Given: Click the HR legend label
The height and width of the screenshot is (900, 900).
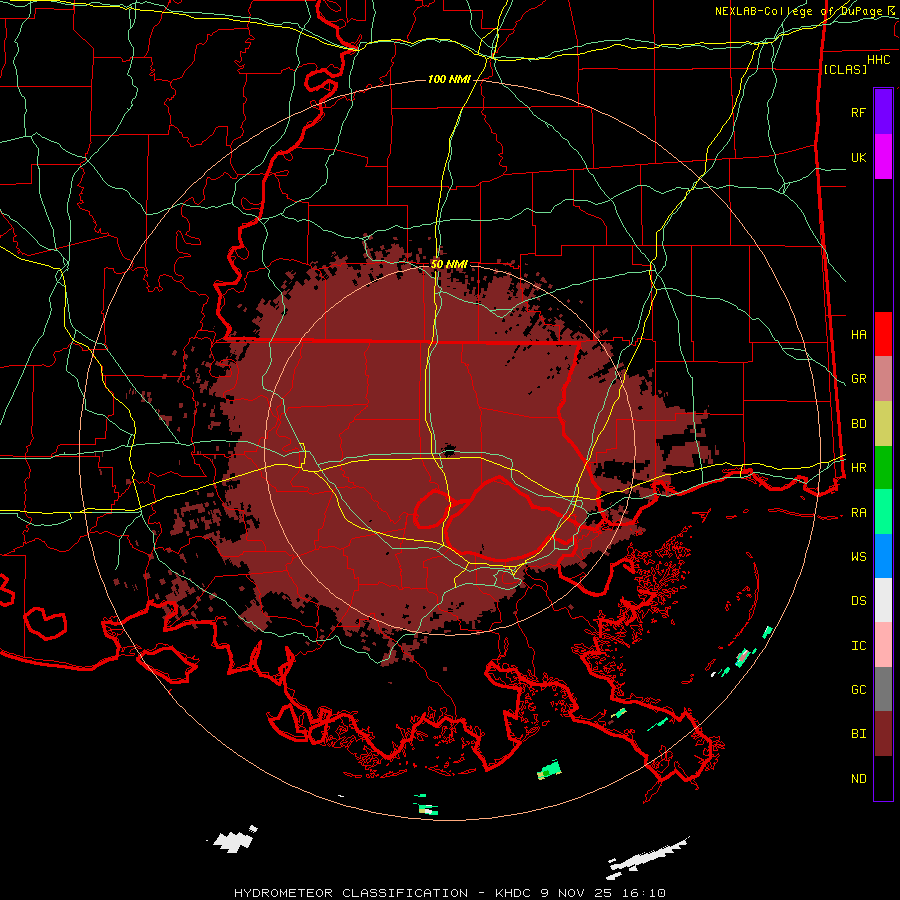Looking at the screenshot, I should [858, 468].
